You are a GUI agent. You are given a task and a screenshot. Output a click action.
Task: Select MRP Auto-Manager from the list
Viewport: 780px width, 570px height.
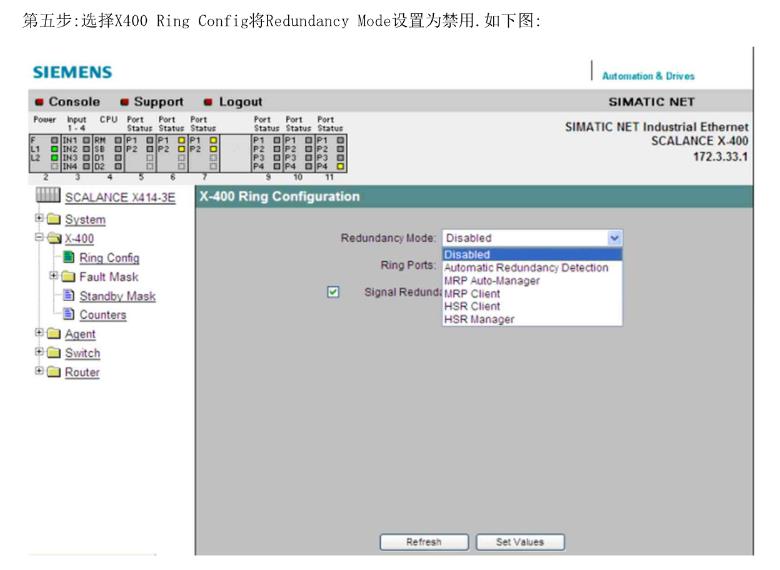click(x=491, y=281)
